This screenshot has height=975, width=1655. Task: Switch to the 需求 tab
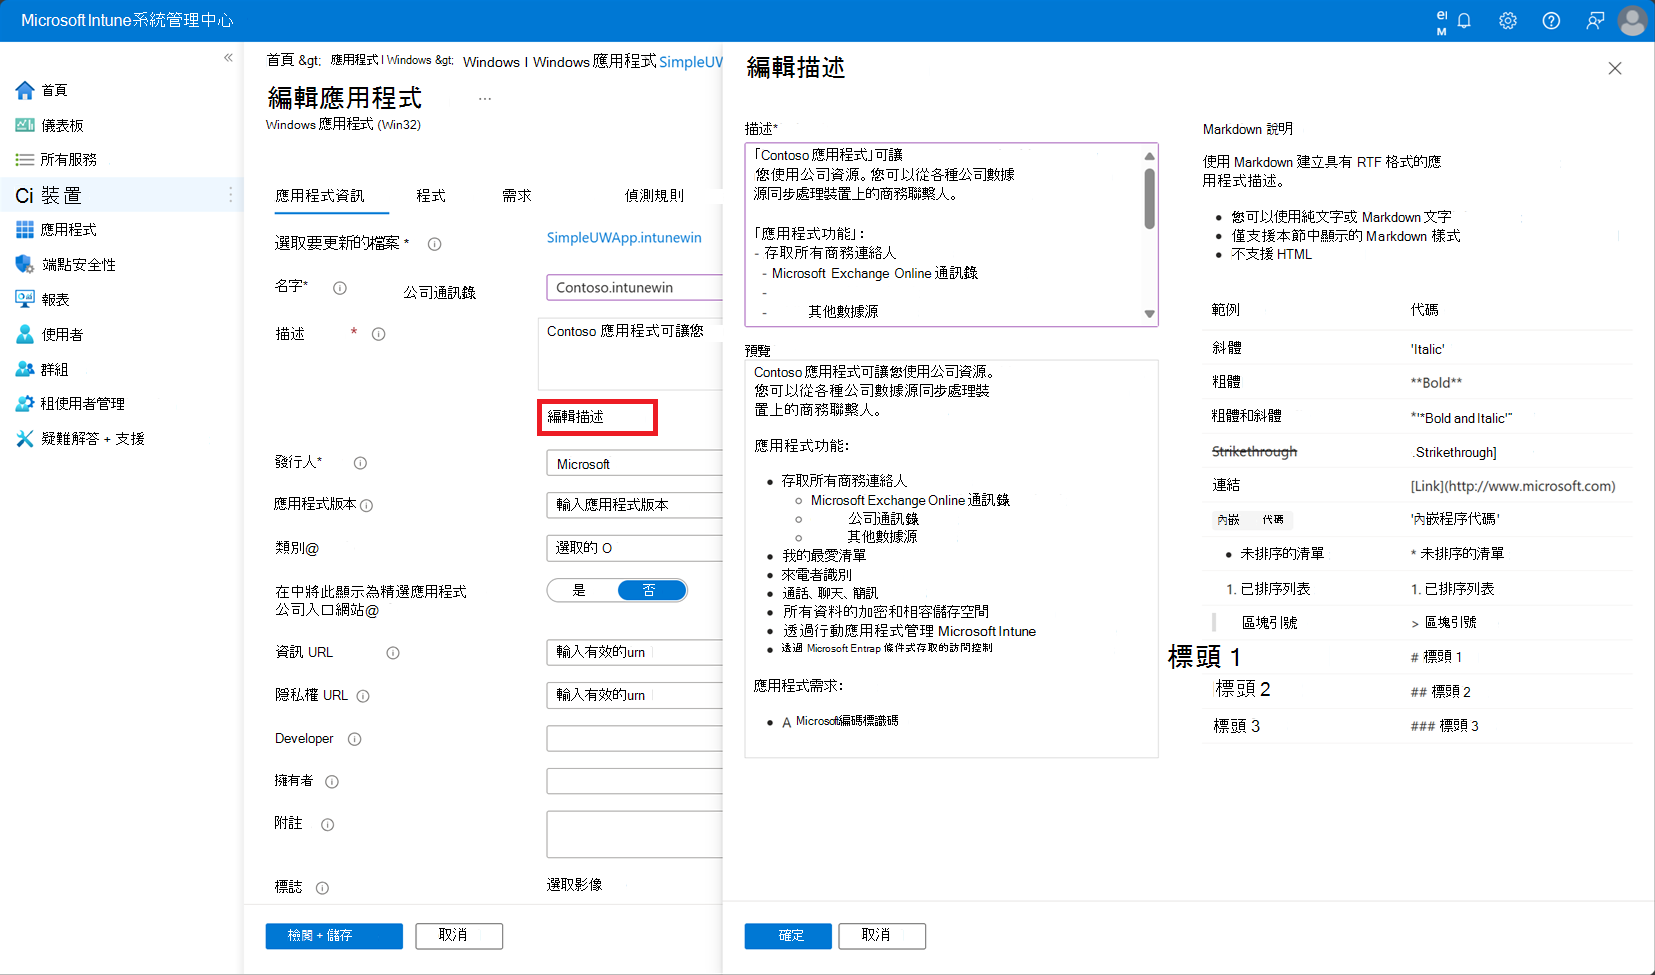(517, 196)
